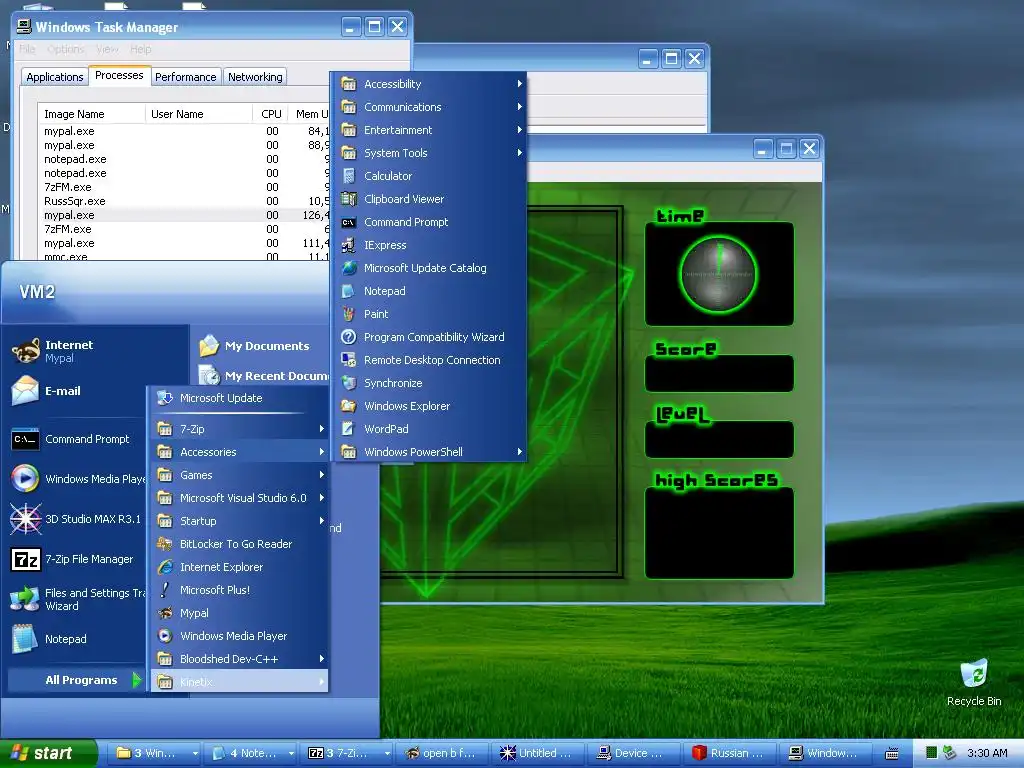Select Processes tab in Task Manager
1024x768 pixels.
click(x=119, y=75)
